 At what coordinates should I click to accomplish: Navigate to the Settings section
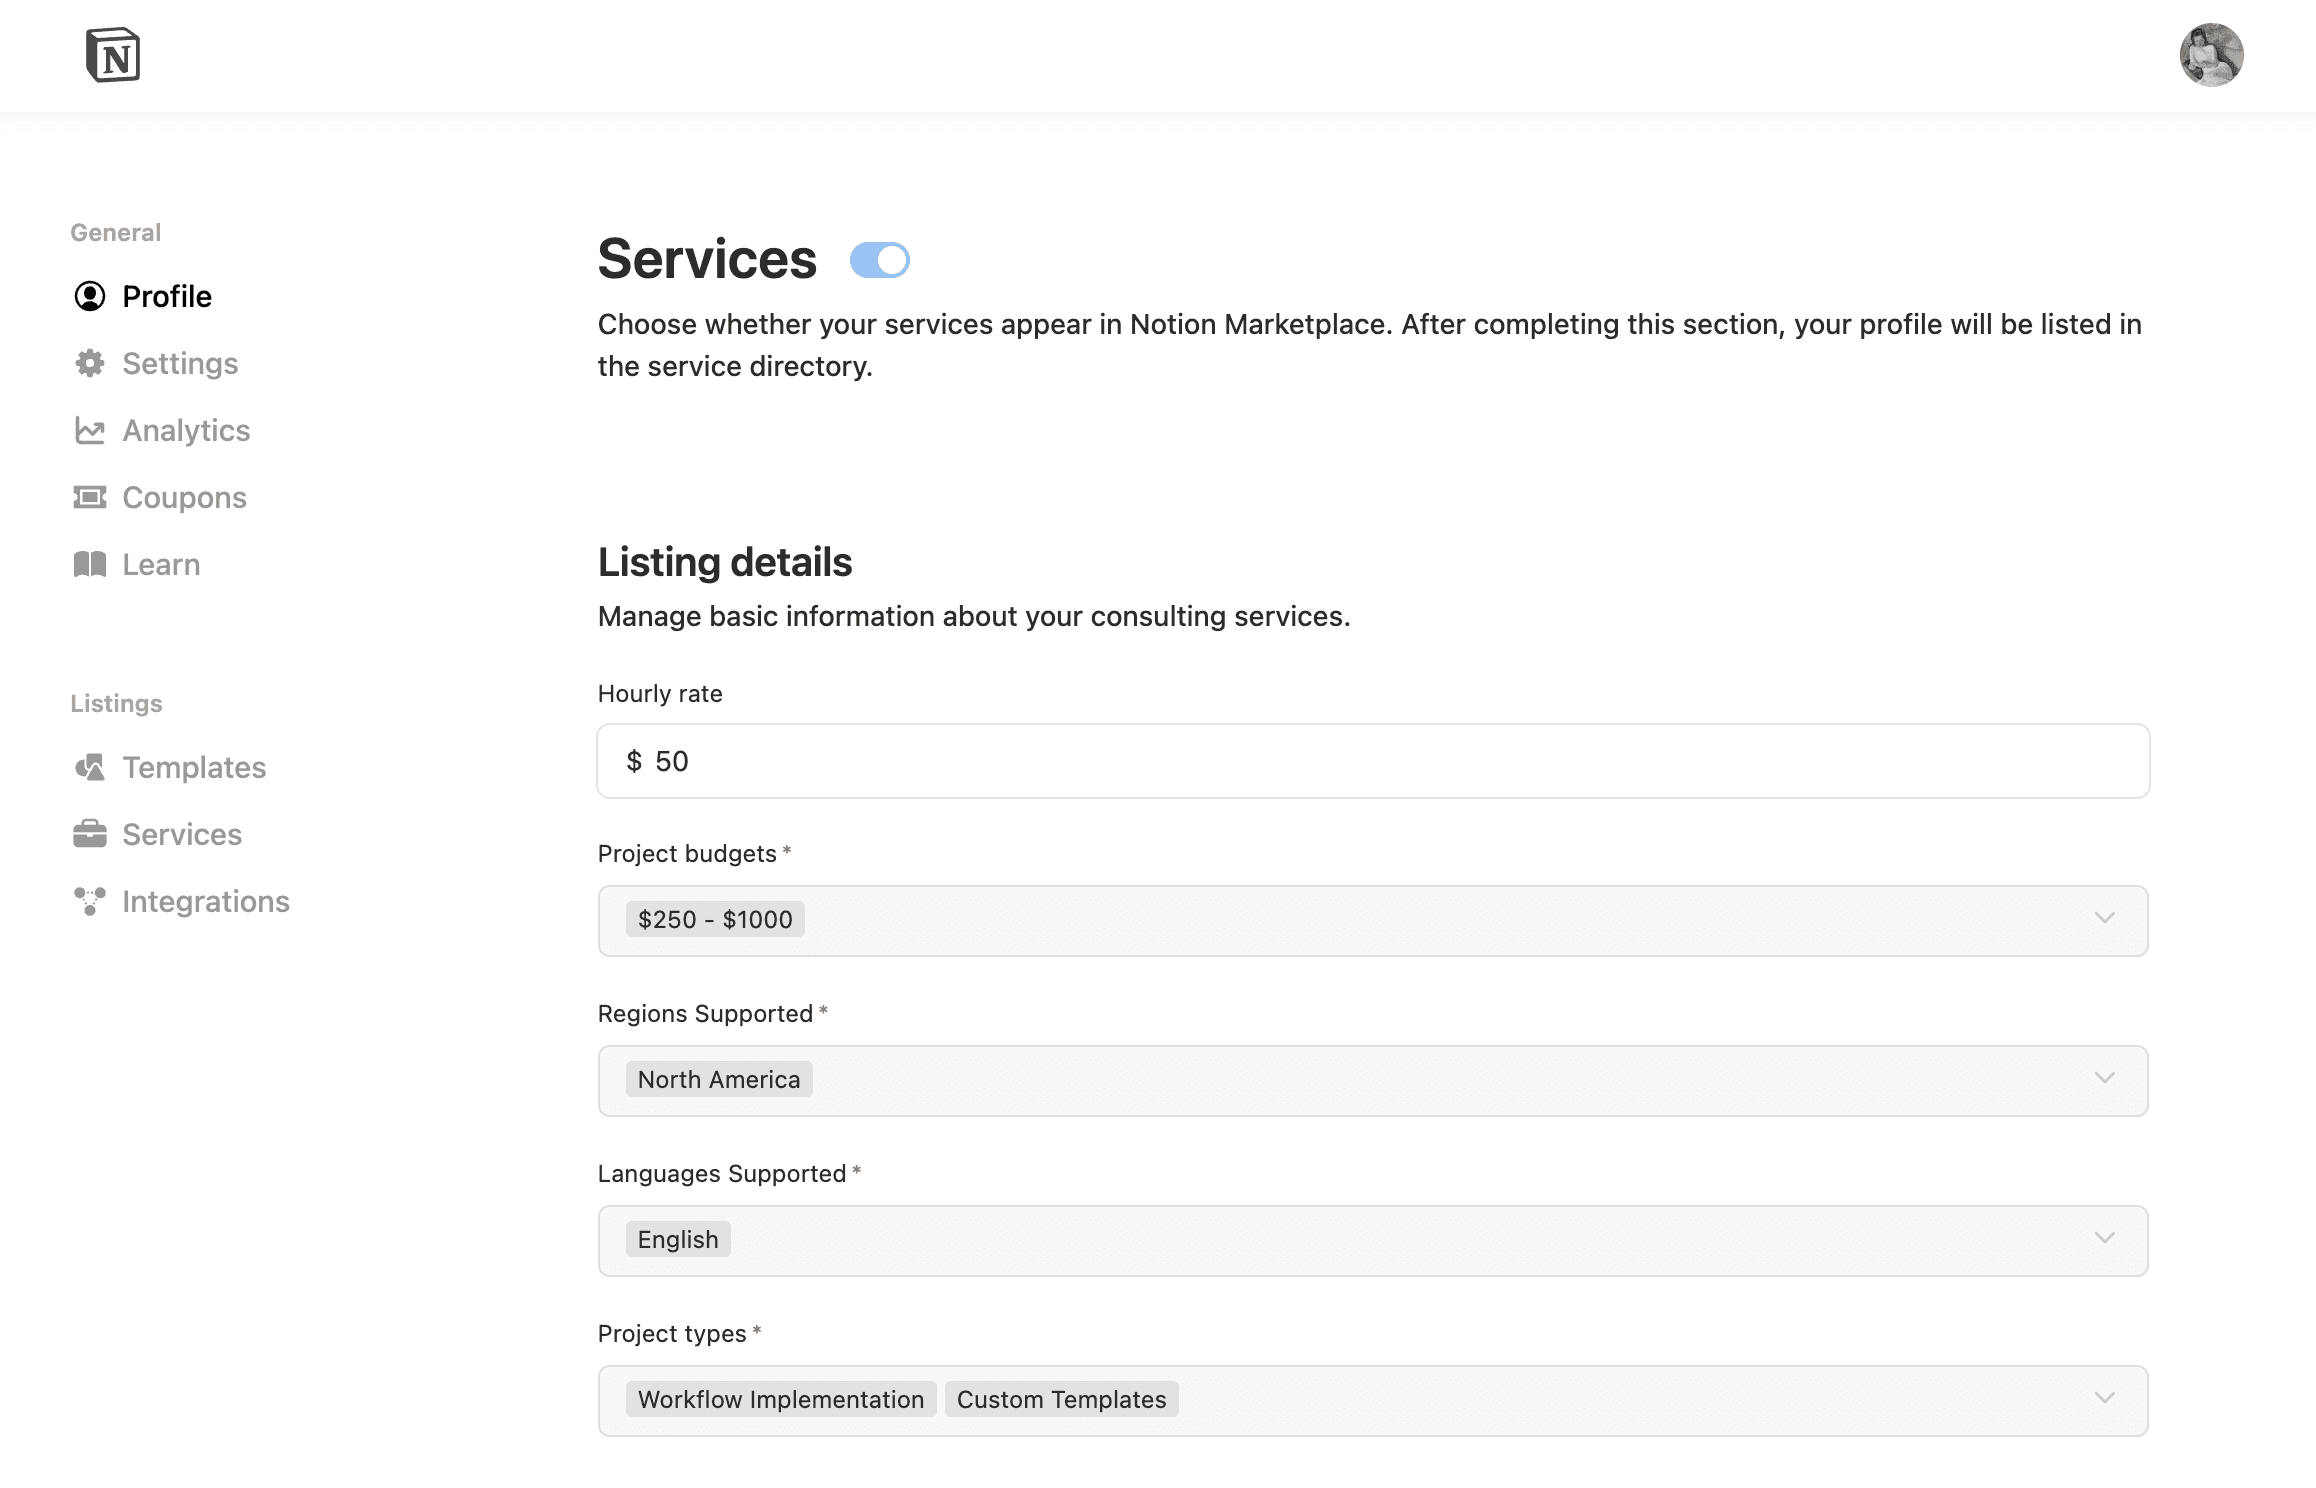[180, 363]
